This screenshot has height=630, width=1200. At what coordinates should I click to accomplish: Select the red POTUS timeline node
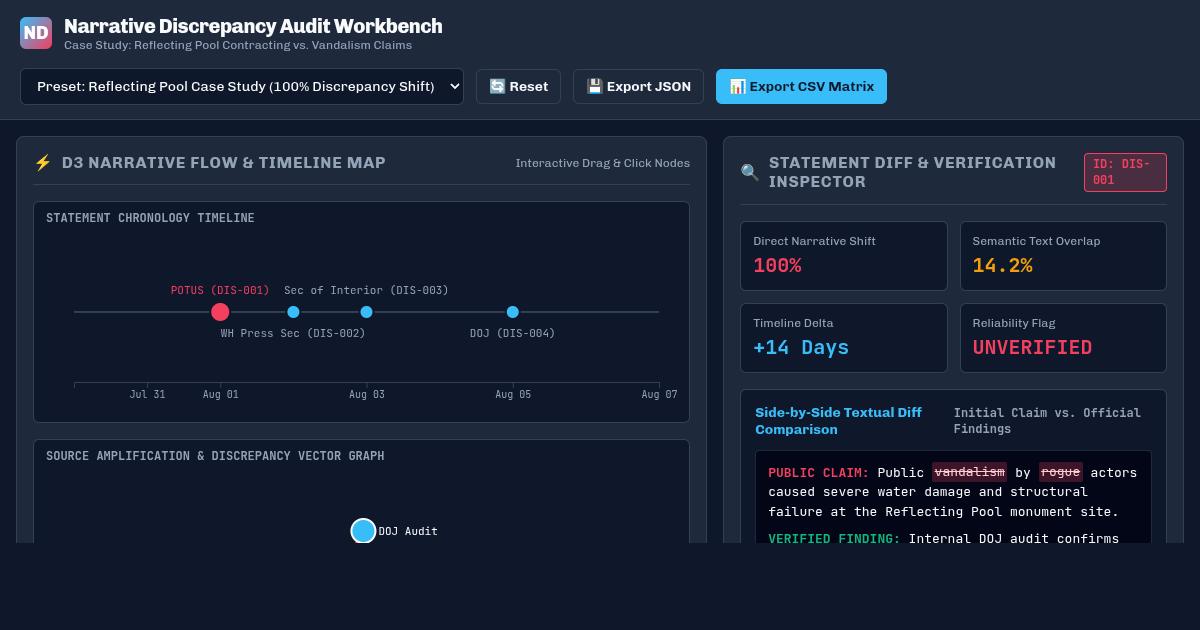pyautogui.click(x=220, y=312)
